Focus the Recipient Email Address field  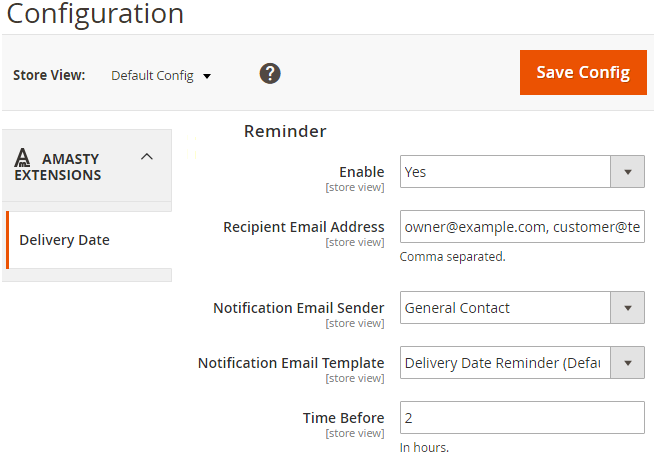click(x=522, y=227)
